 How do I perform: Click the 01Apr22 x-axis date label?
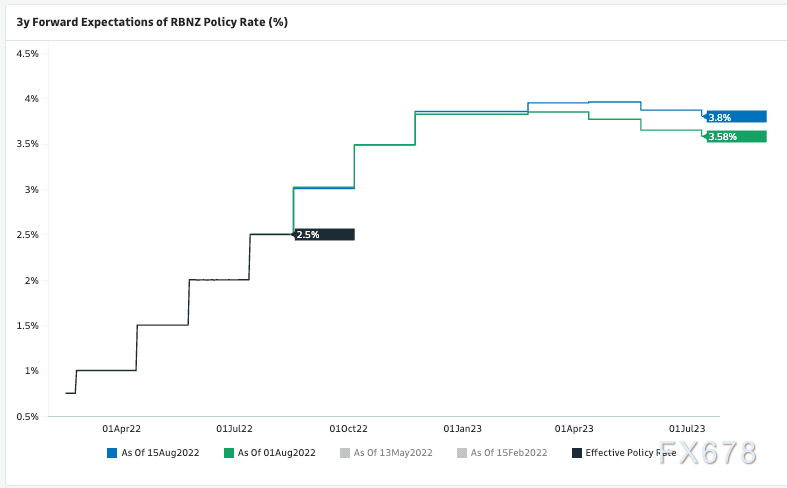click(121, 425)
